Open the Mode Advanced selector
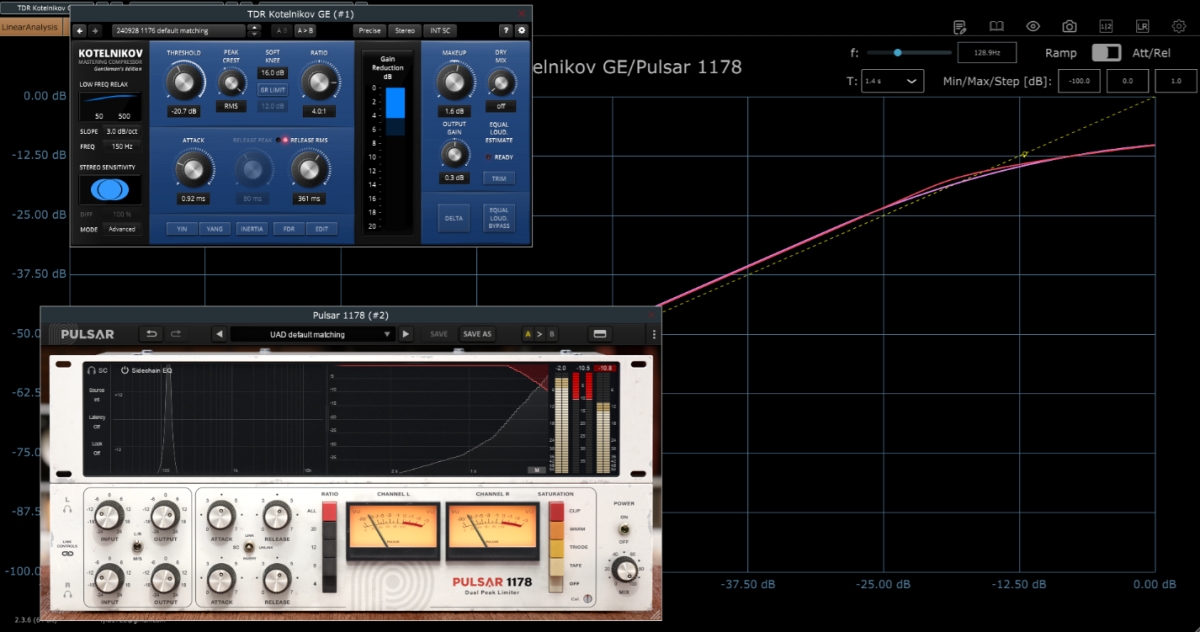This screenshot has width=1200, height=632. pos(121,229)
